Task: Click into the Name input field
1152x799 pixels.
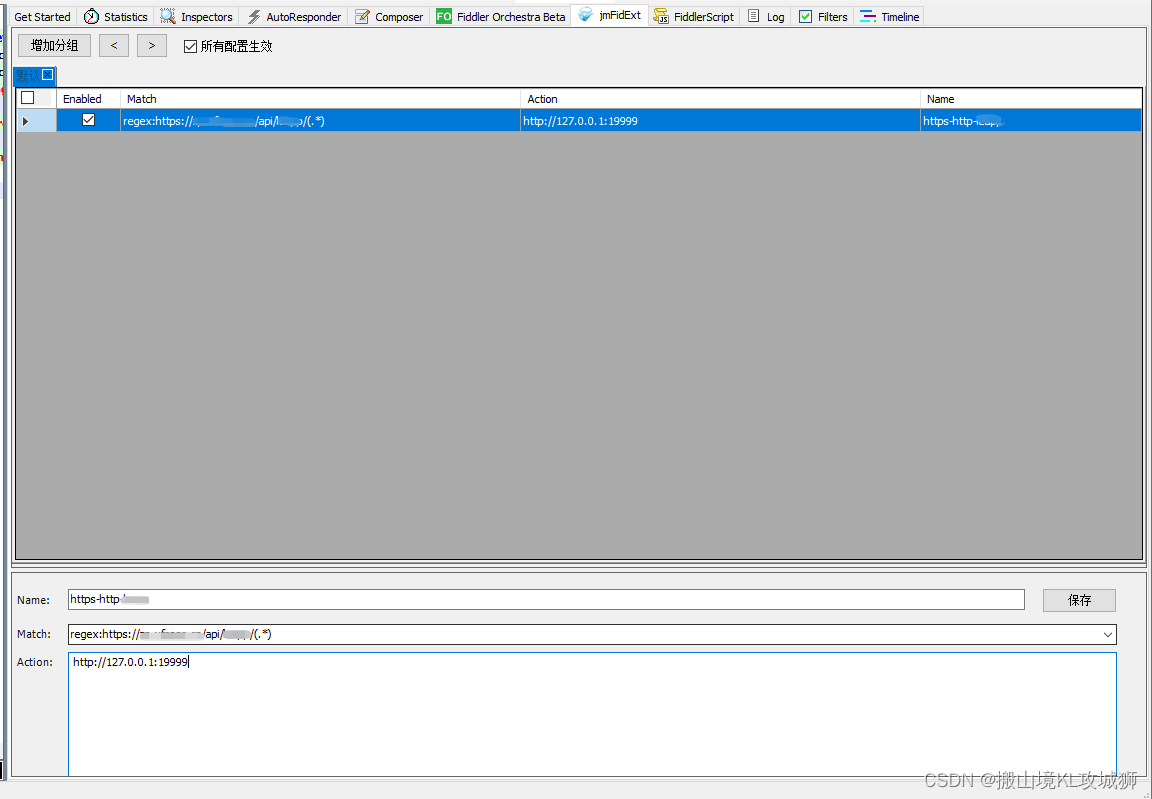Action: click(546, 599)
